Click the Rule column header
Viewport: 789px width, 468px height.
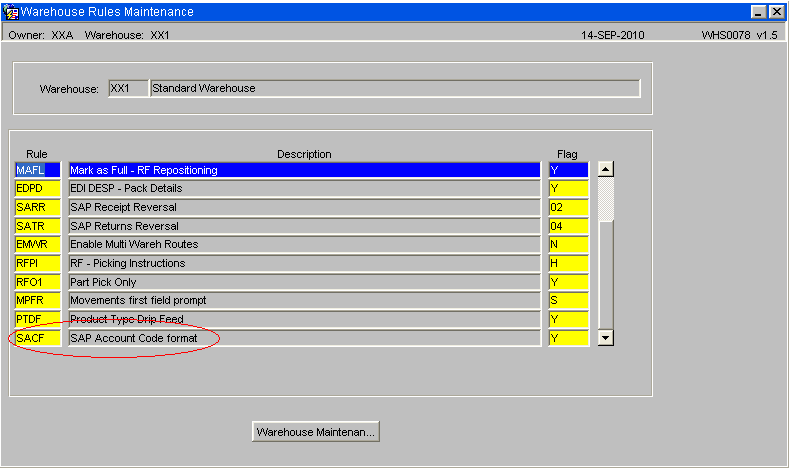[37, 154]
